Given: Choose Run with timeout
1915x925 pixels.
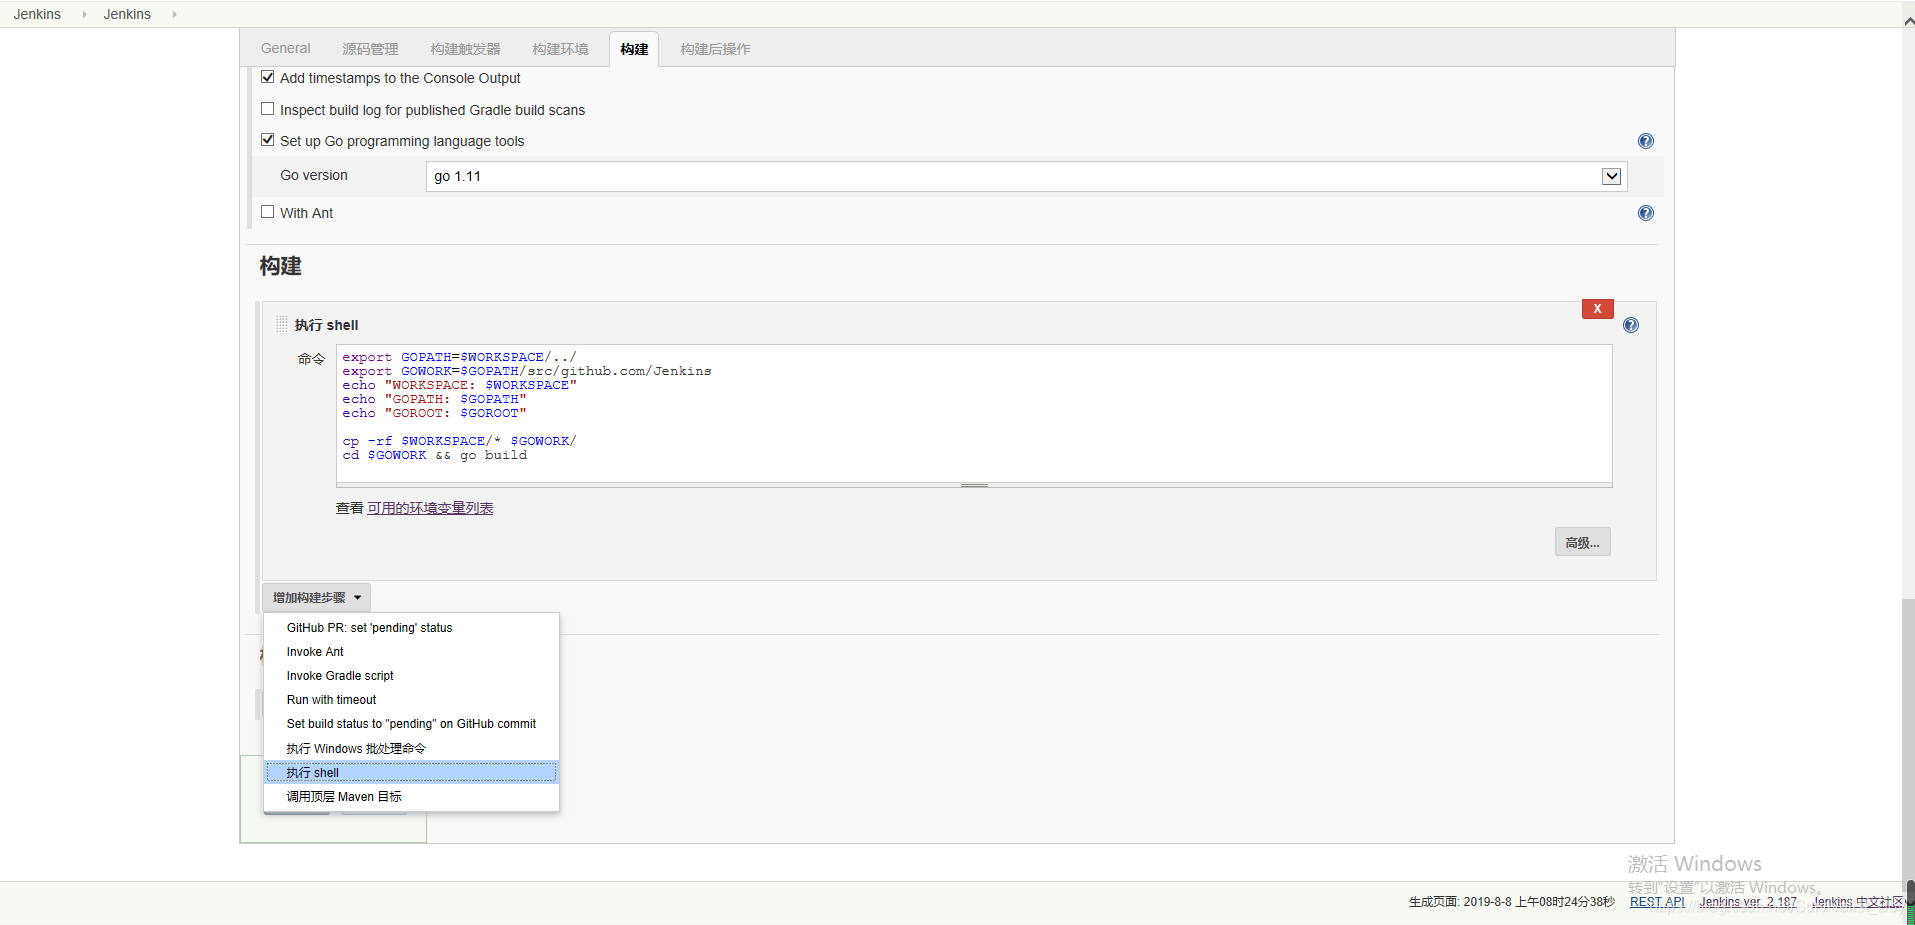Looking at the screenshot, I should click(411, 700).
